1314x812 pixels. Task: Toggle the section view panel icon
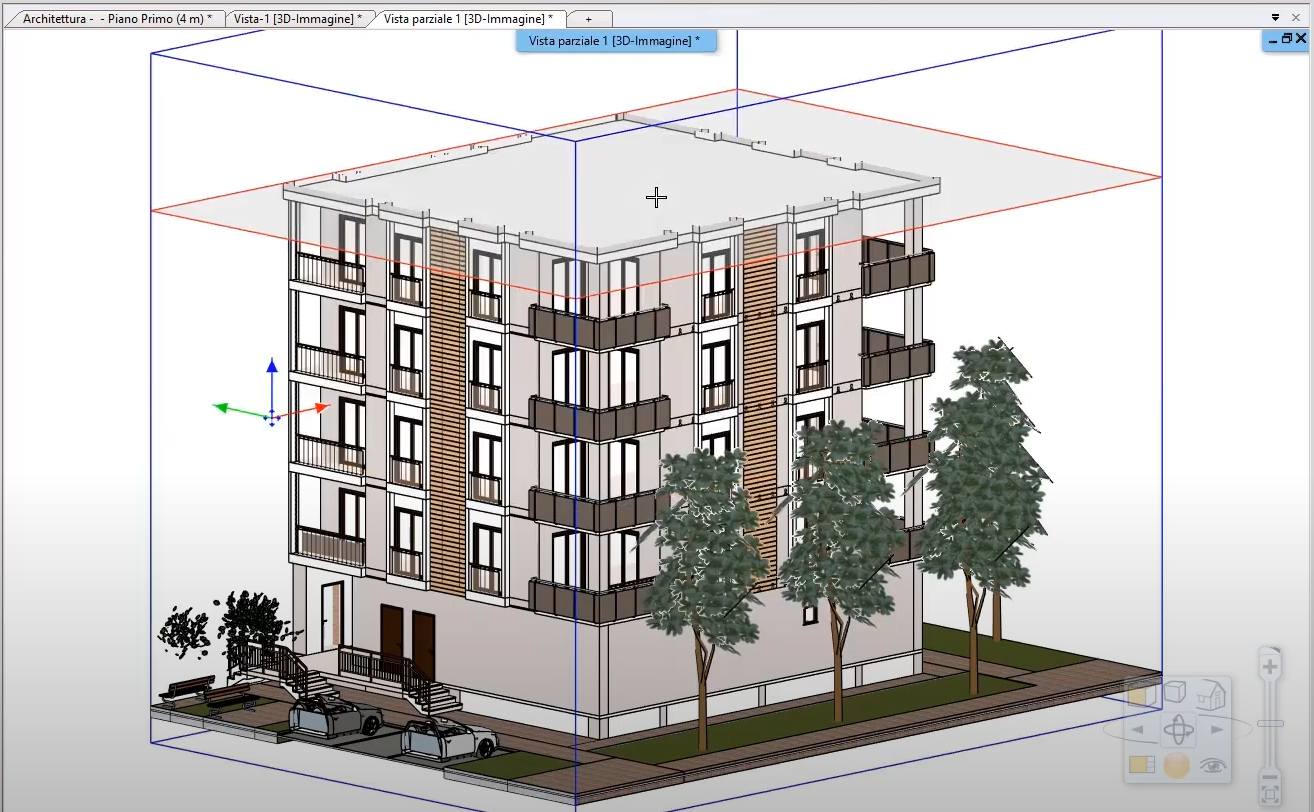[x=1142, y=764]
